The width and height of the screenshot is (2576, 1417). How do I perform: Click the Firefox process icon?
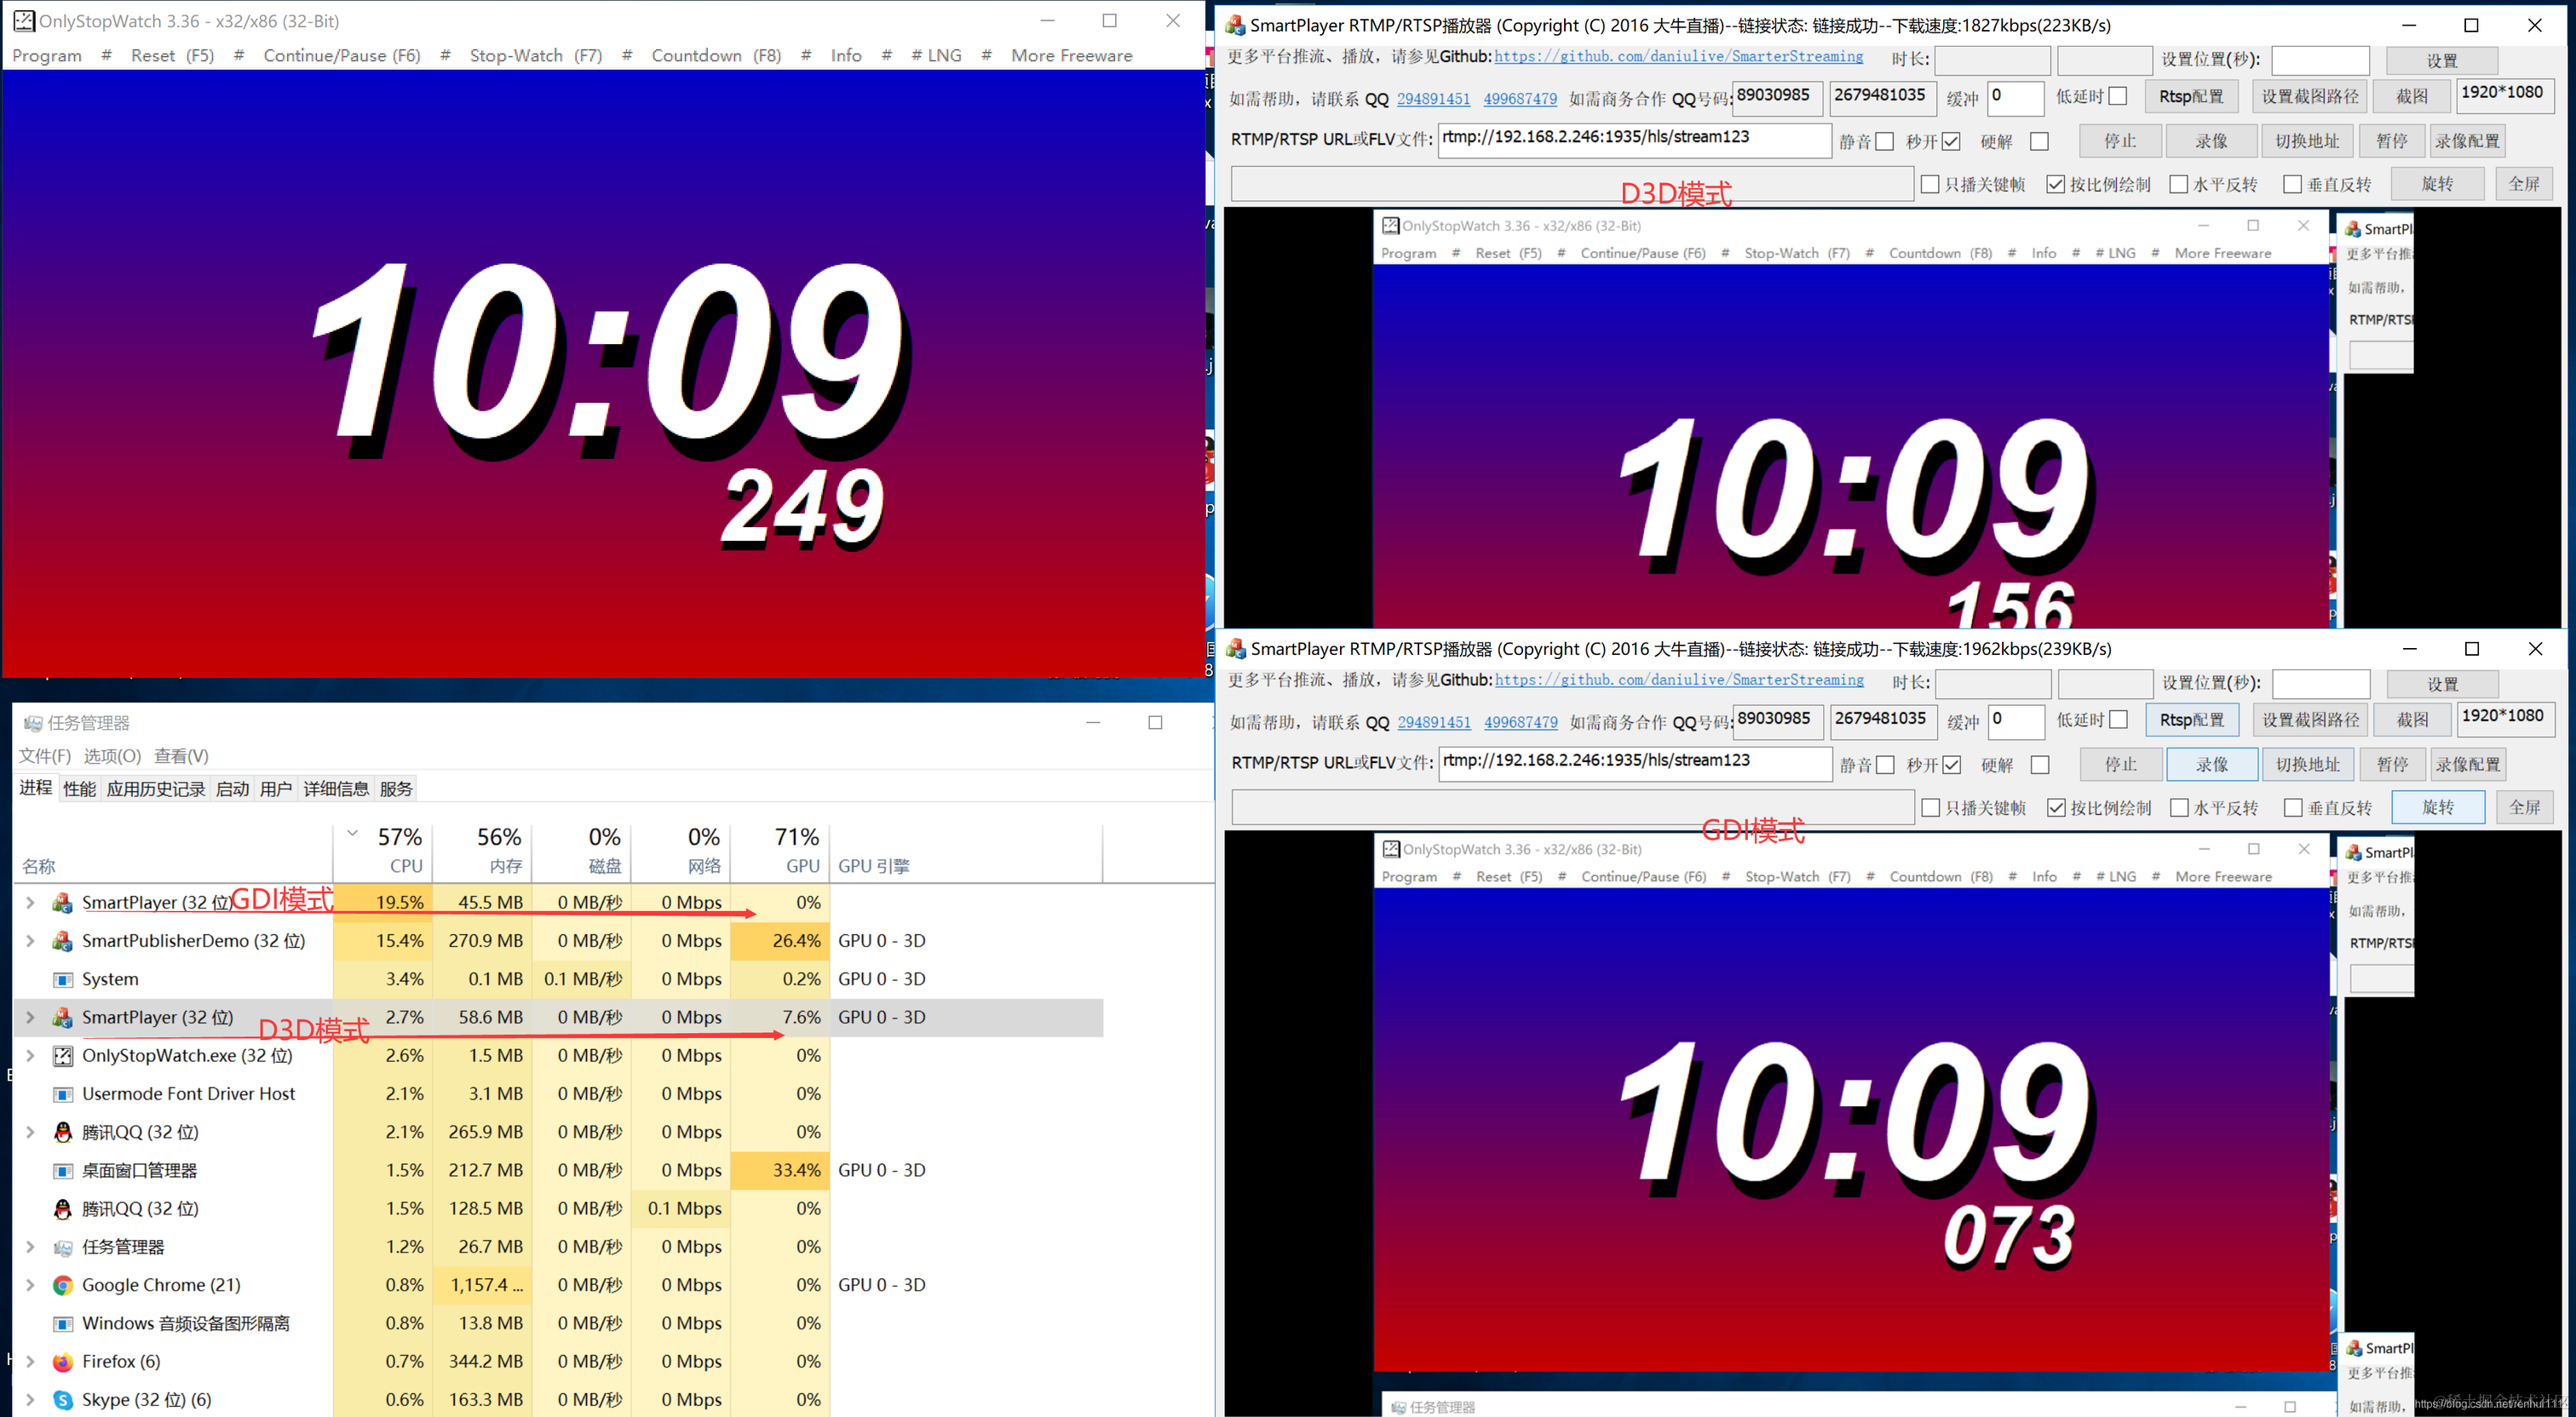(x=63, y=1362)
